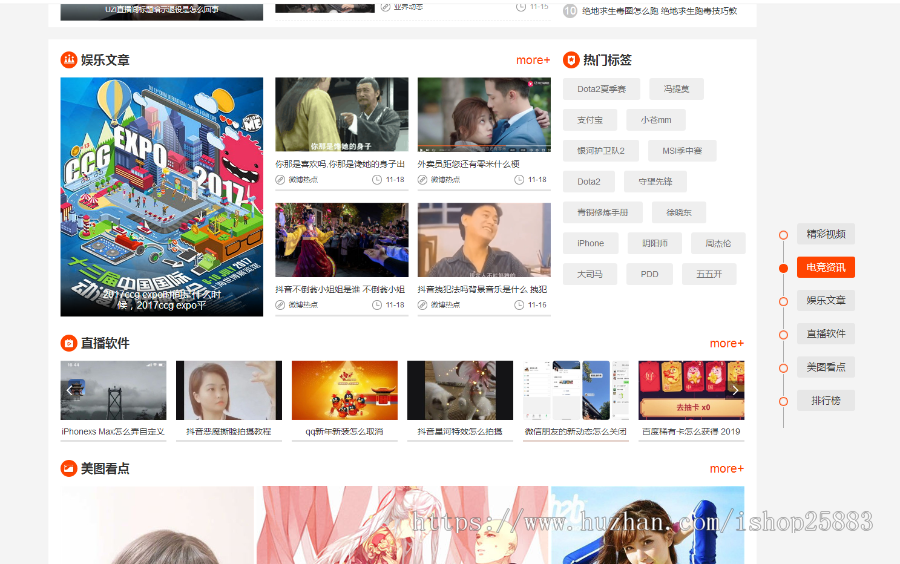This screenshot has height=564, width=900.
Task: Jump to 美图看点 in side navigation
Action: click(825, 367)
